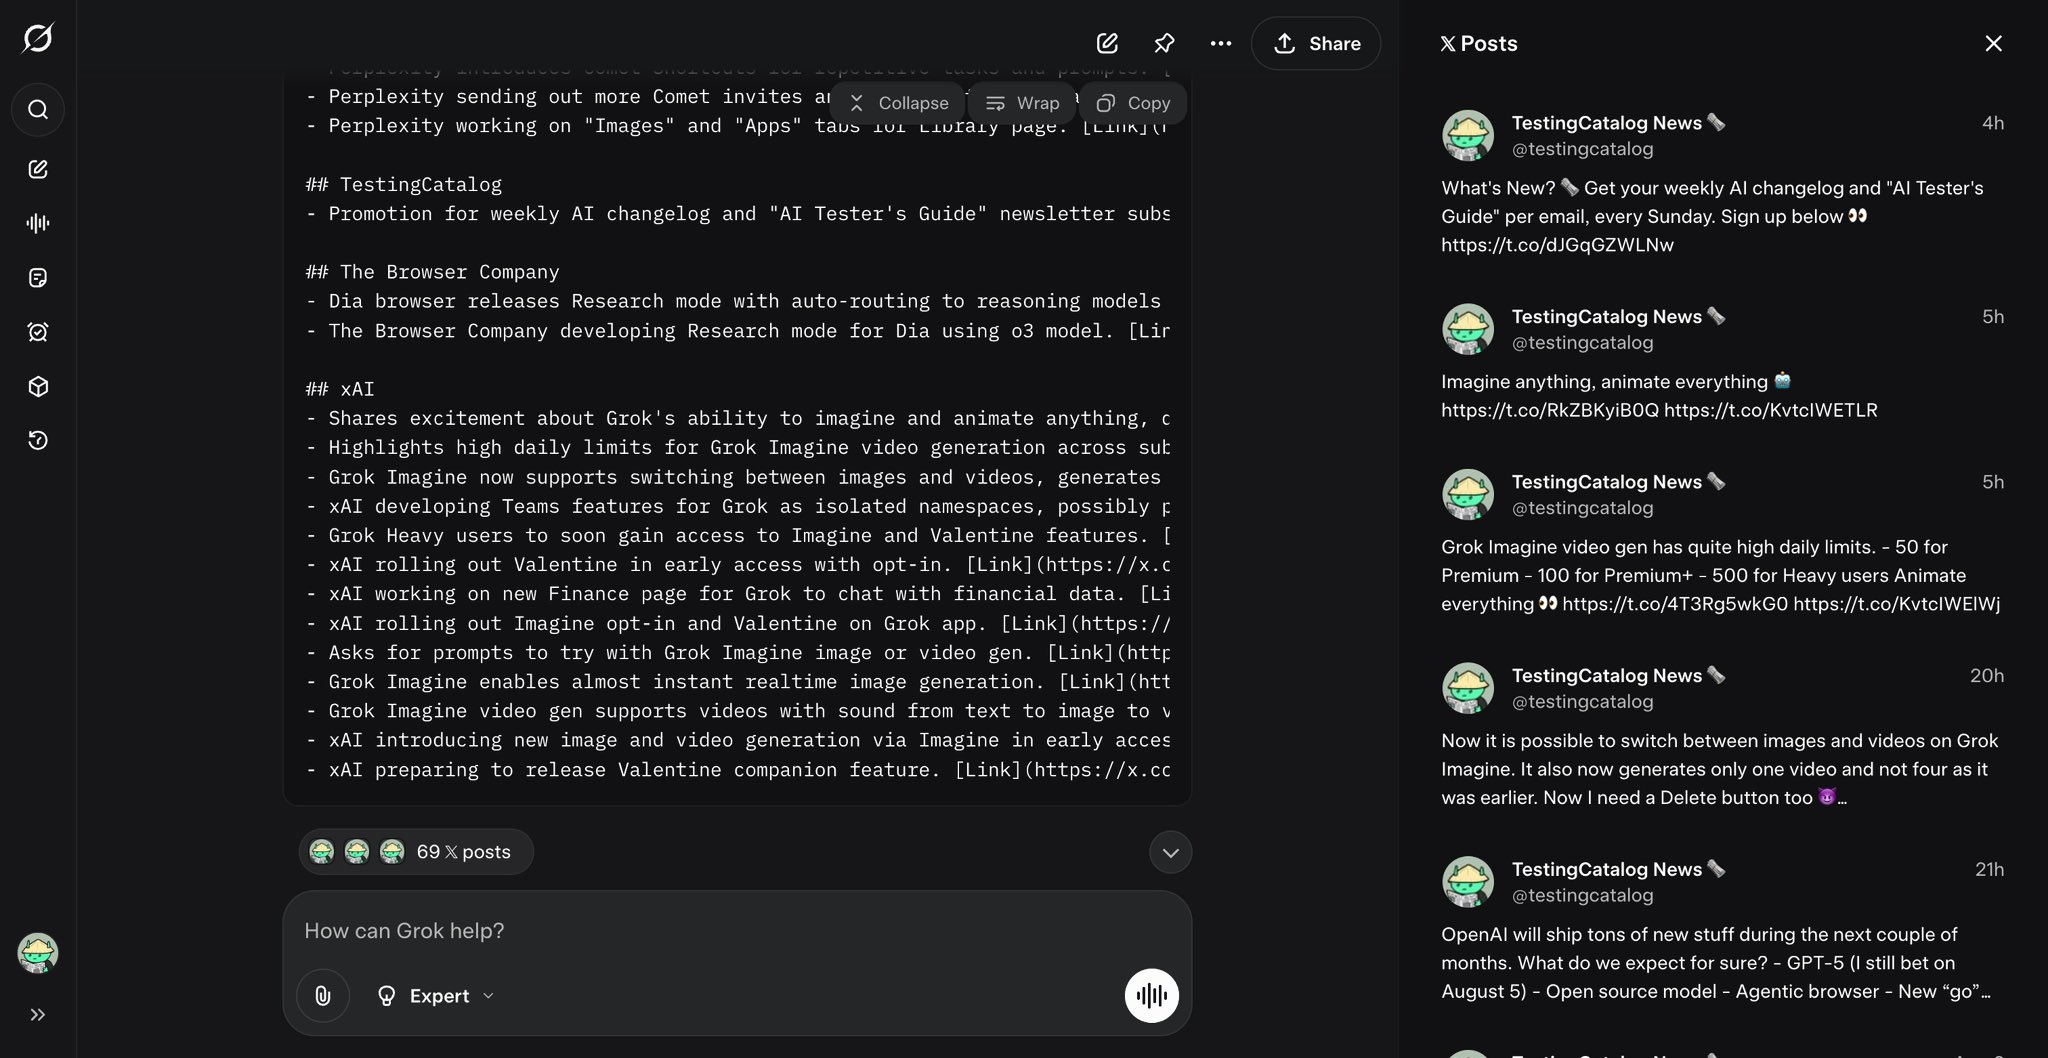Open the three-dots more options menu
The height and width of the screenshot is (1058, 2048).
coord(1221,43)
